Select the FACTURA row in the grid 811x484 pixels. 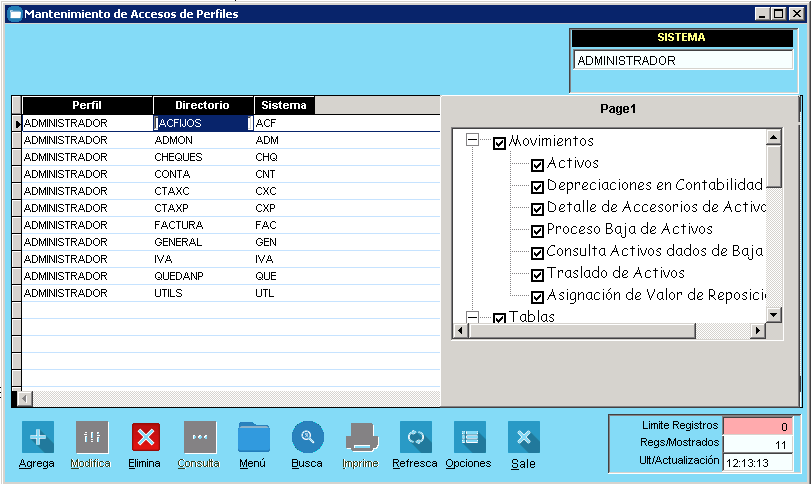[178, 225]
